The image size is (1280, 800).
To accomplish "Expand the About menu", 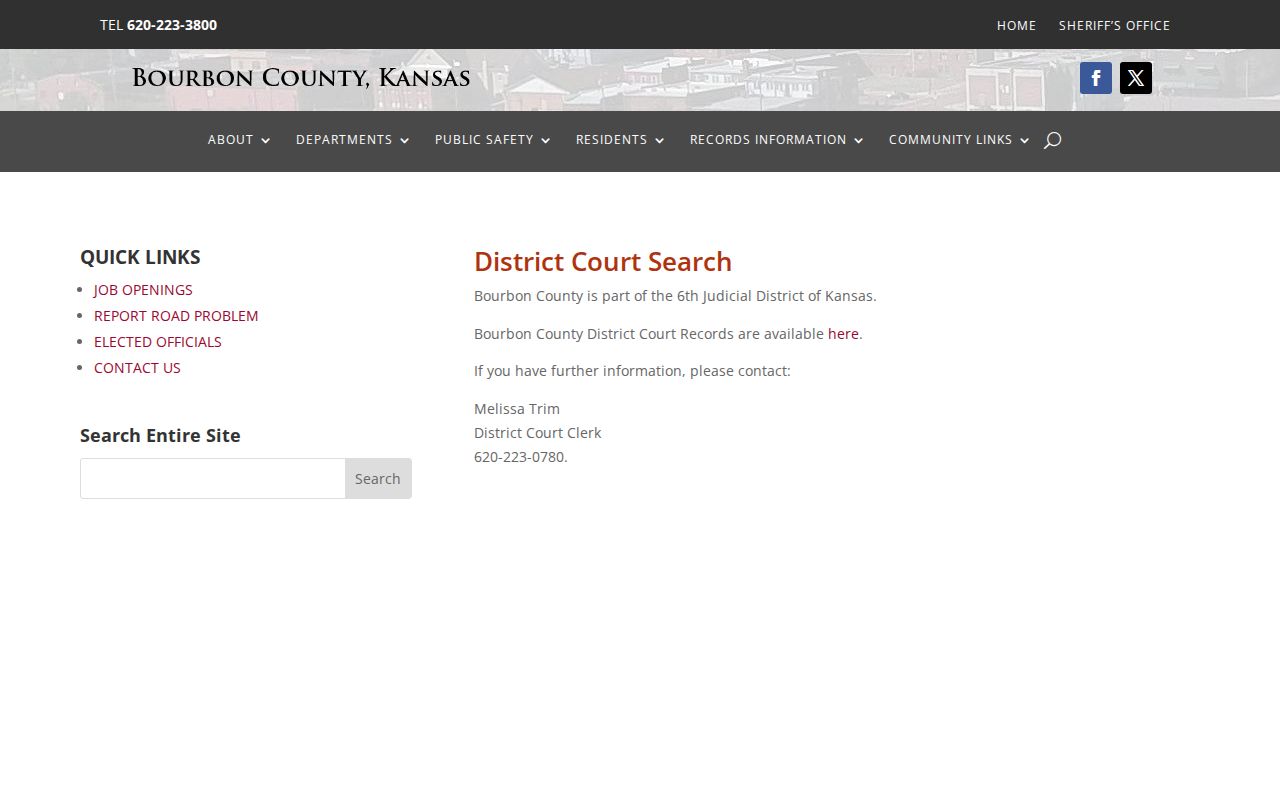I will (239, 140).
